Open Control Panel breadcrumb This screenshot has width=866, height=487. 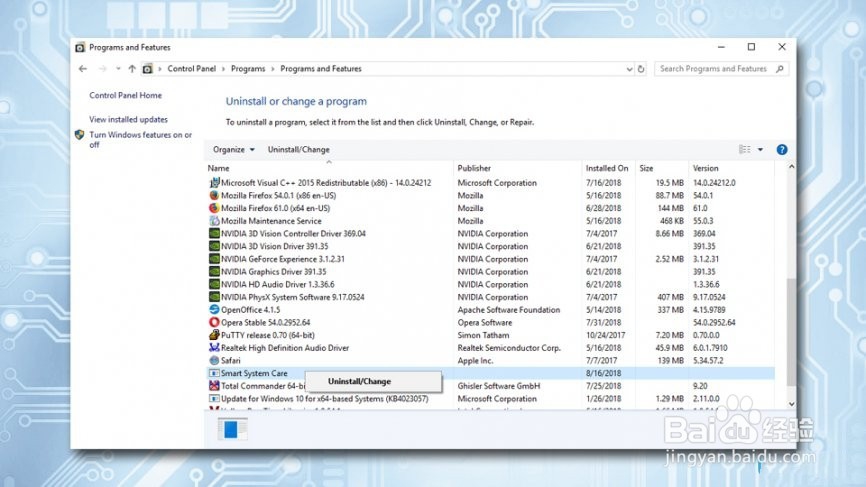[192, 69]
